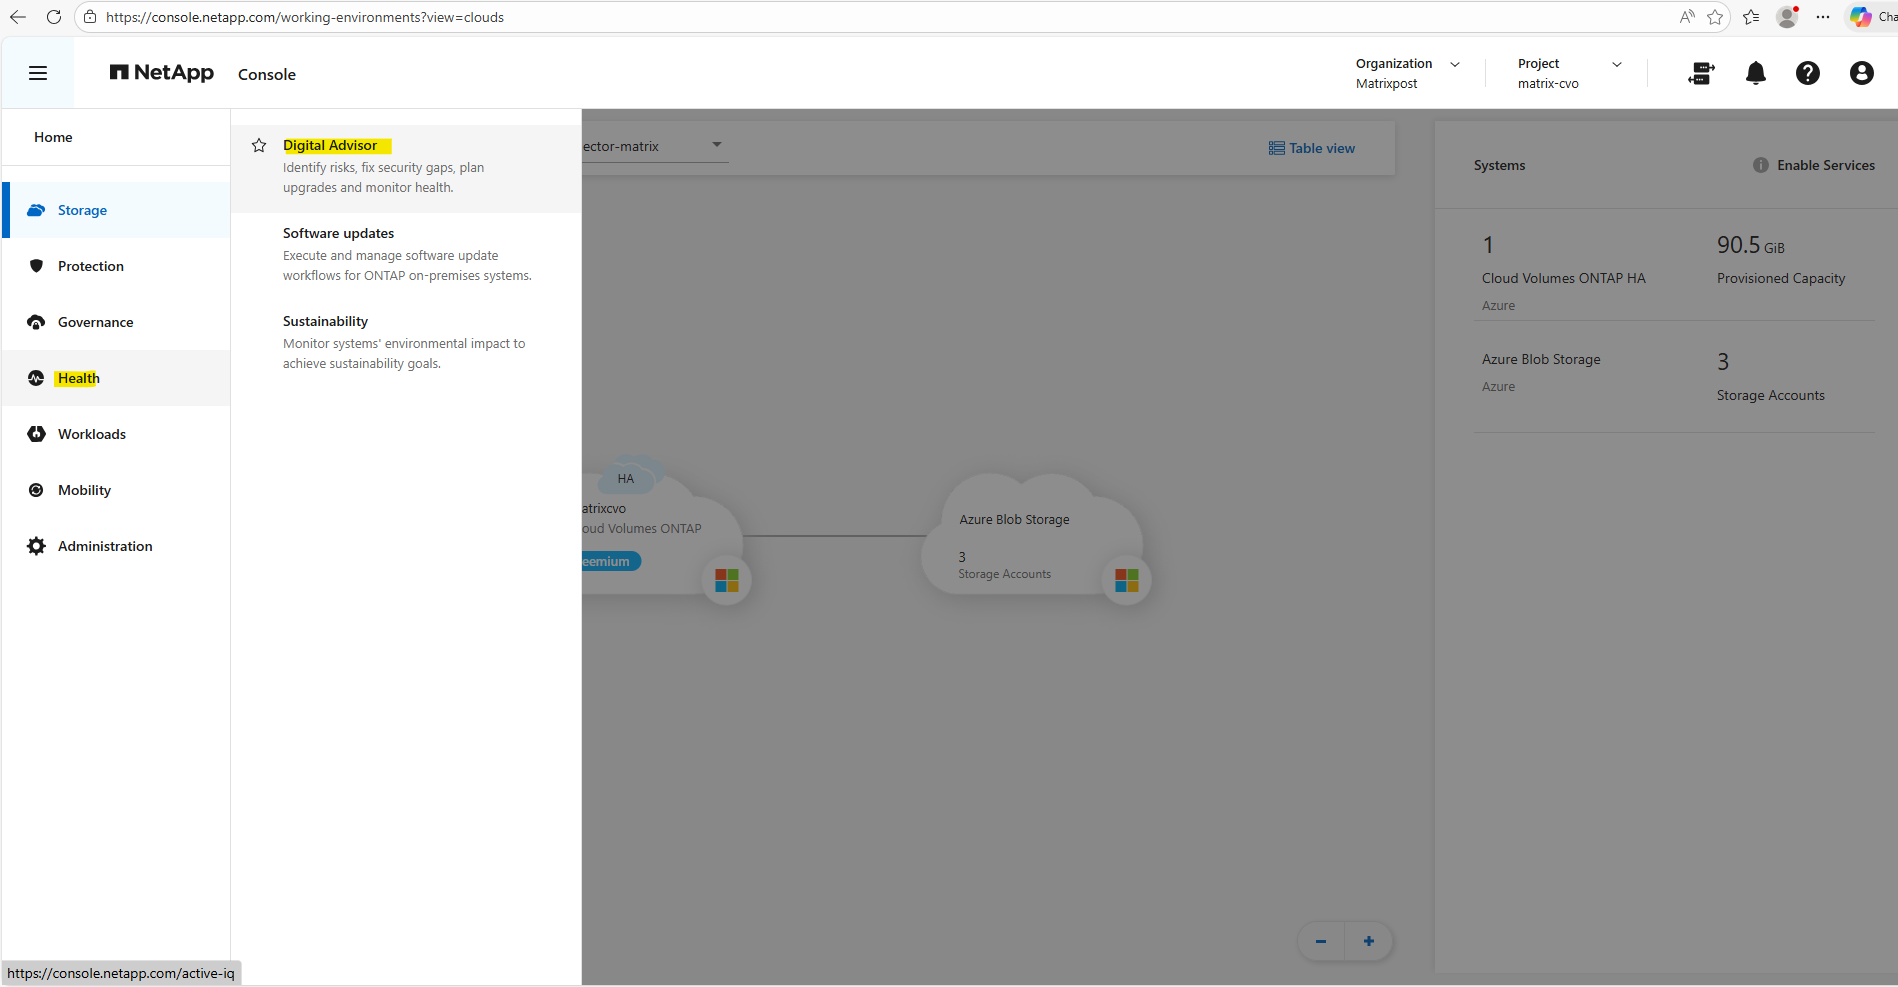Select Governance menu item
This screenshot has height=987, width=1898.
pyautogui.click(x=116, y=322)
